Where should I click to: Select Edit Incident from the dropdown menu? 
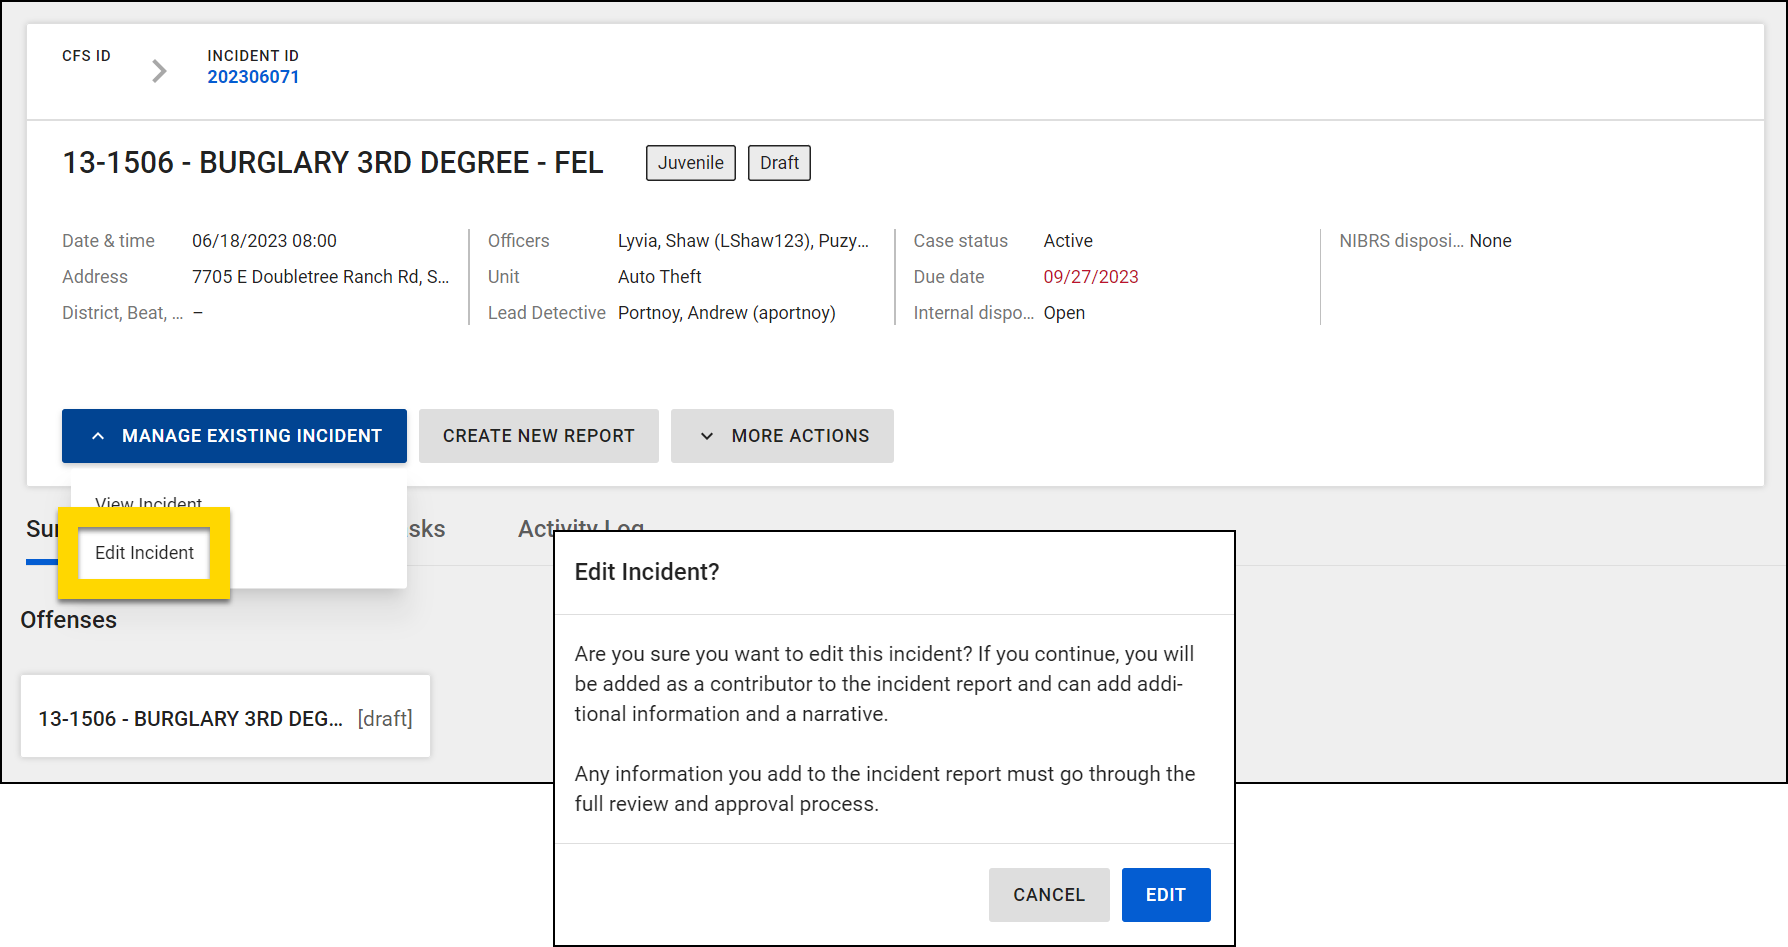point(143,552)
